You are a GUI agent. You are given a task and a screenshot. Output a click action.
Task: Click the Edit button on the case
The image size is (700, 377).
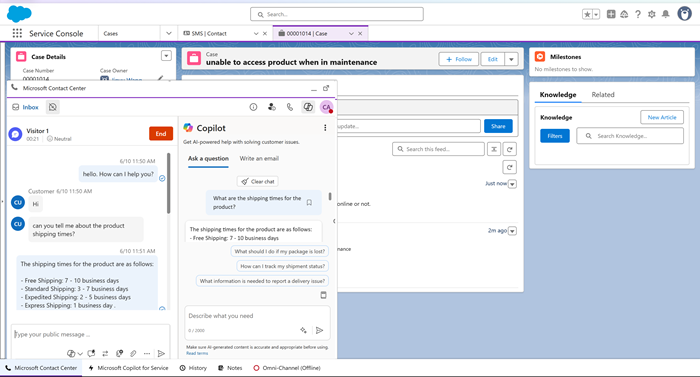point(492,59)
